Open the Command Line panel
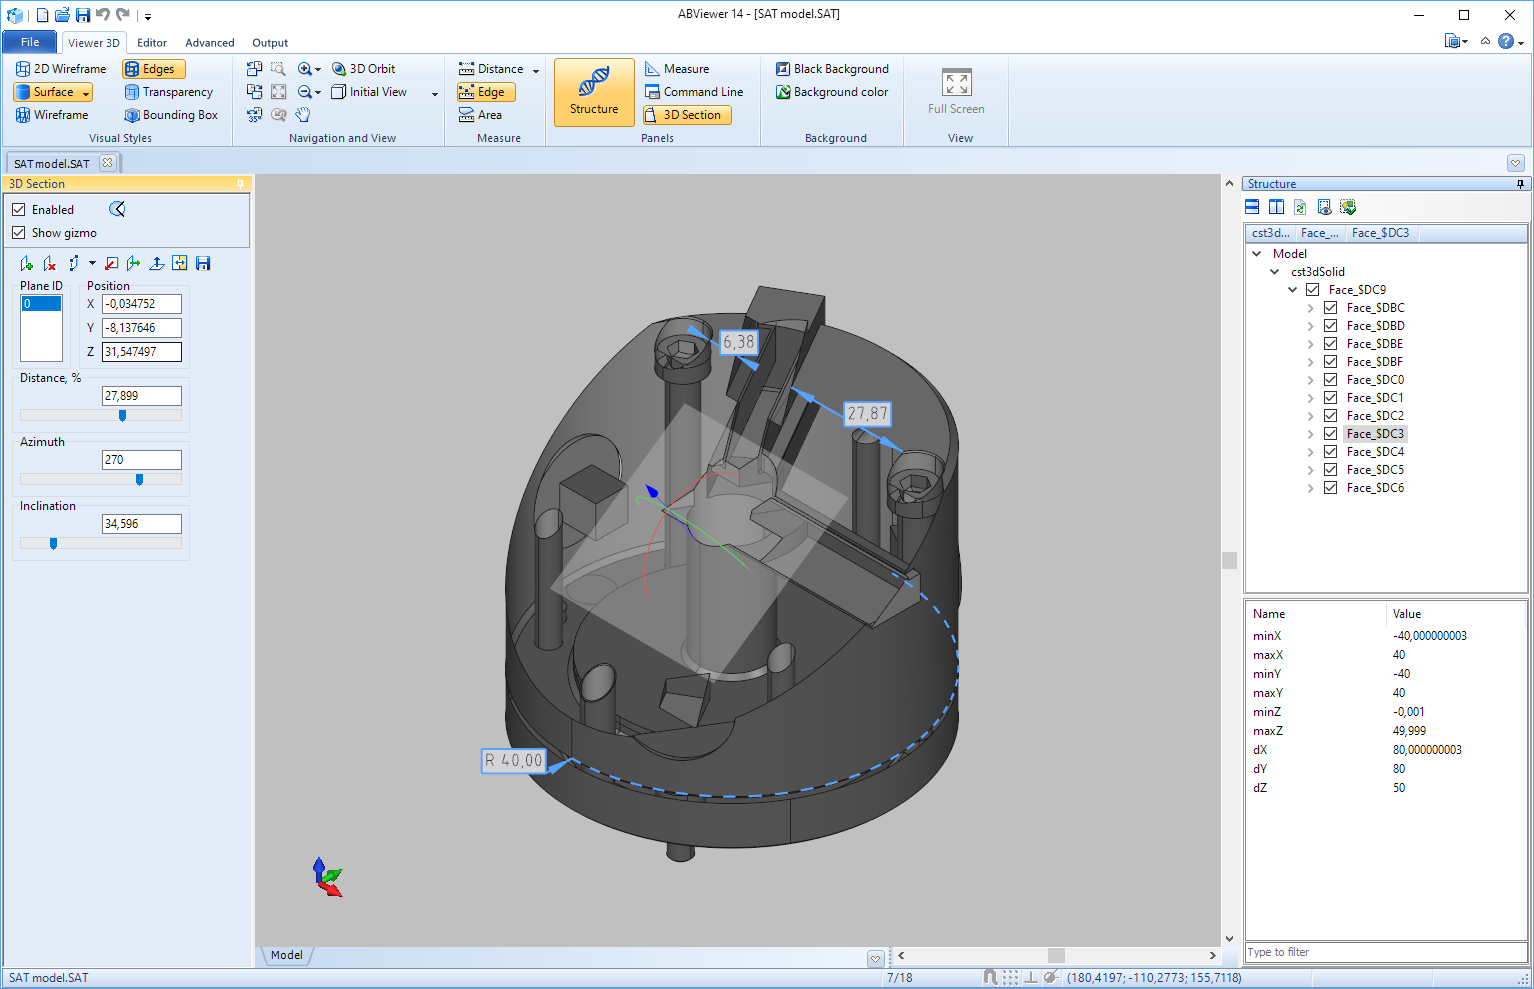The height and width of the screenshot is (989, 1534). (x=694, y=92)
